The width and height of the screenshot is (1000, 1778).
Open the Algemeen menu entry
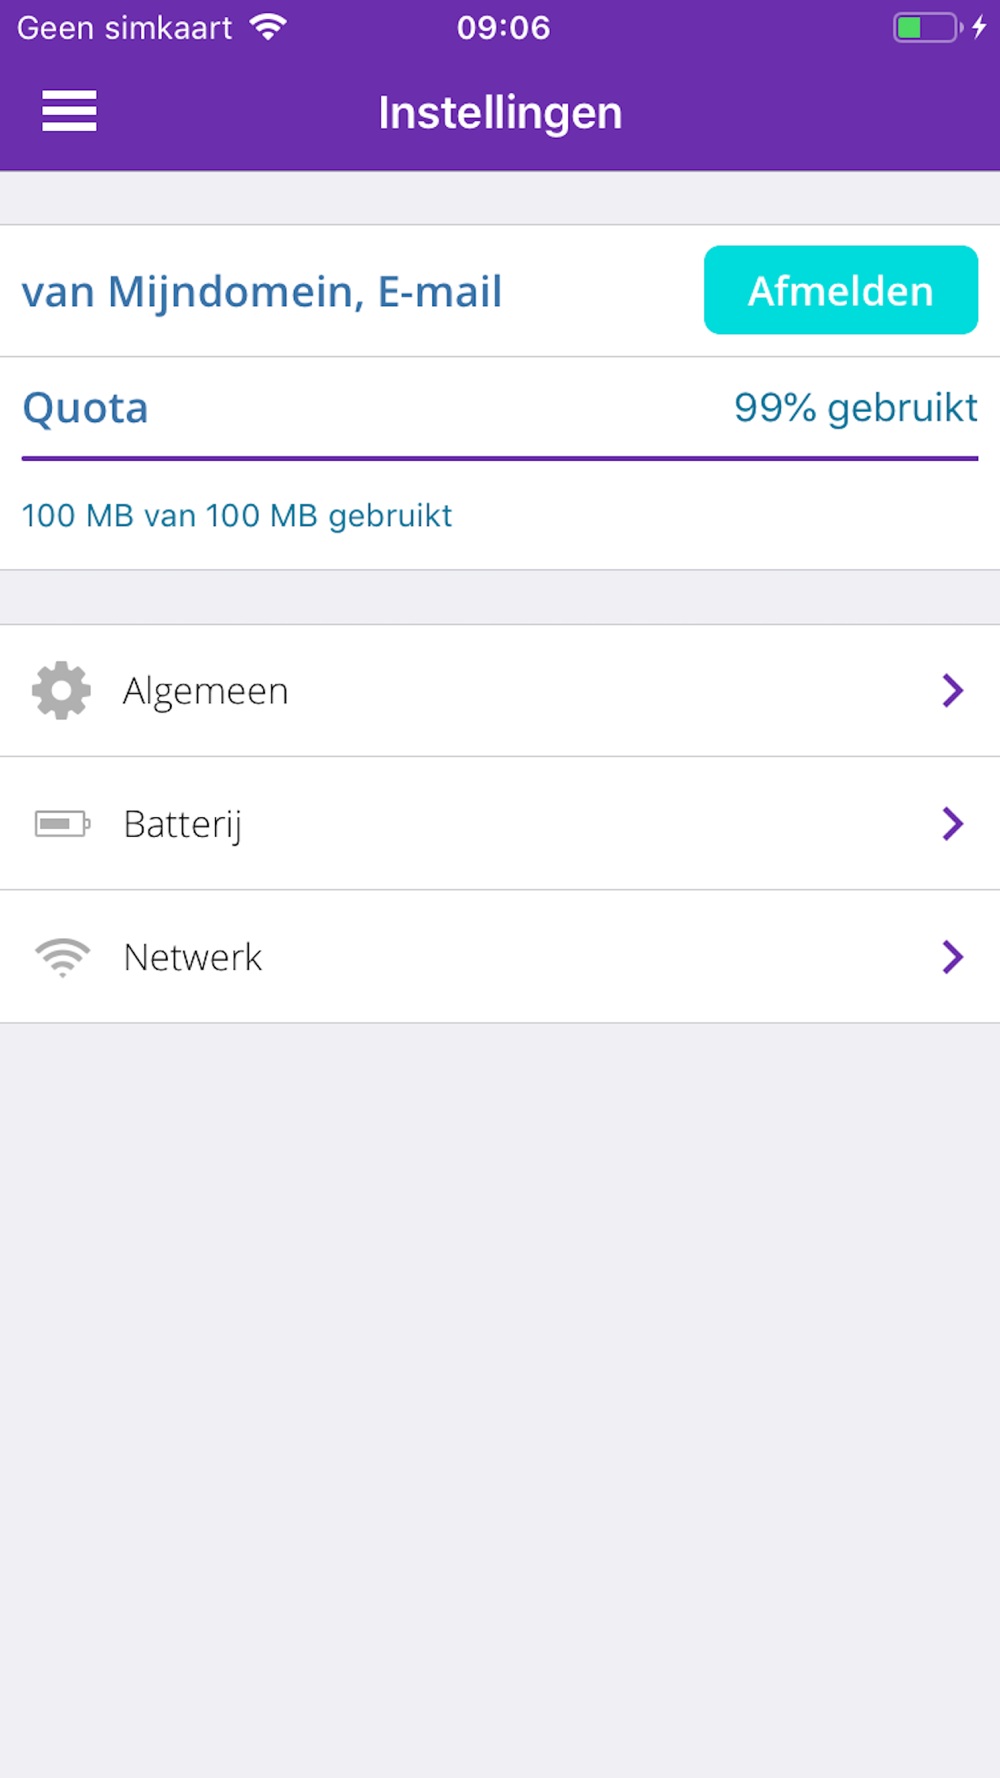[206, 691]
